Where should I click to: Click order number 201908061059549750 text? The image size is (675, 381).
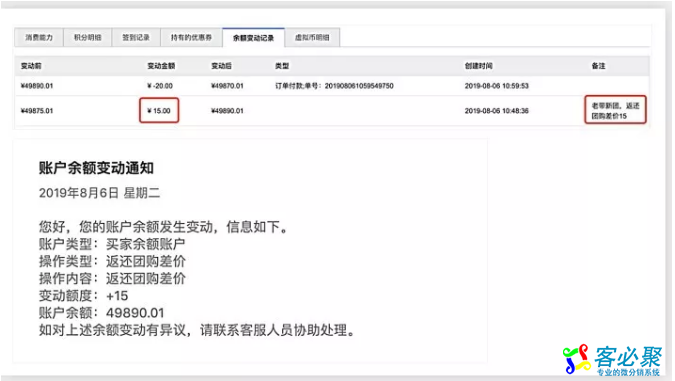click(x=359, y=86)
